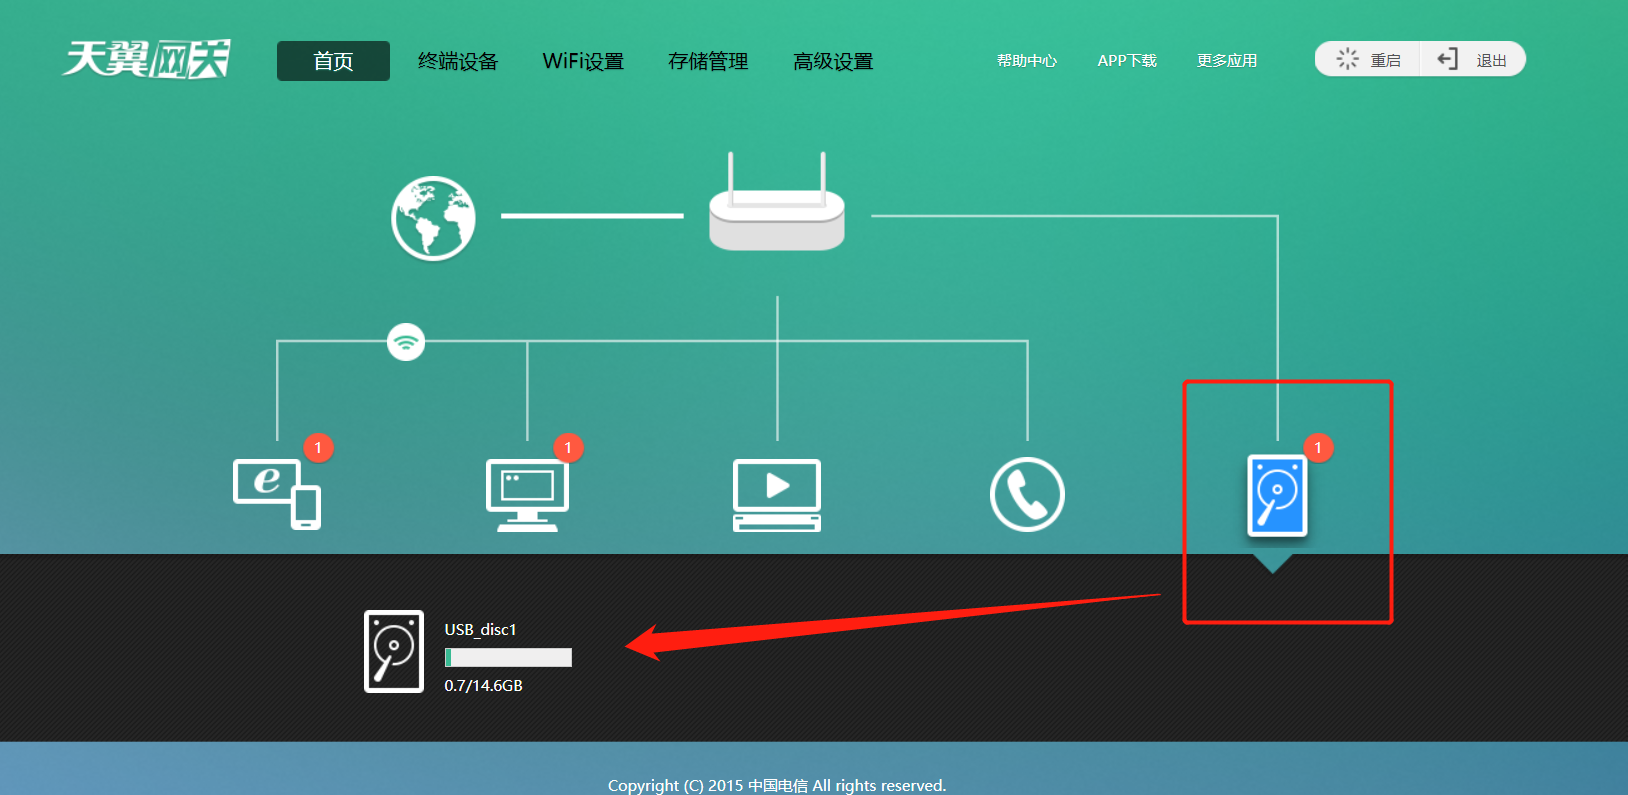Image resolution: width=1628 pixels, height=795 pixels.
Task: Open the wireless devices icon
Action: (277, 494)
